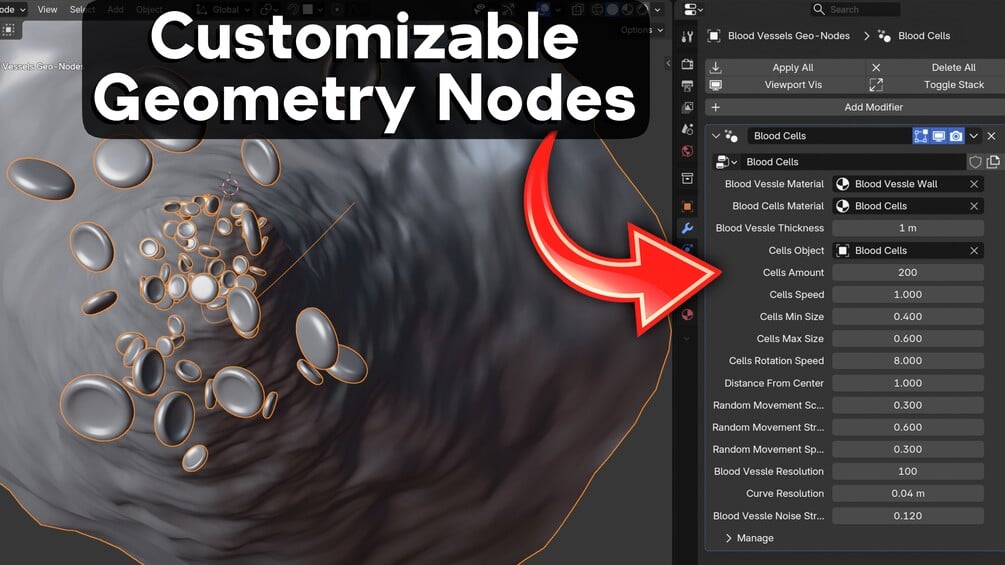1005x565 pixels.
Task: Clear the Blood Cells Material field
Action: click(x=974, y=206)
